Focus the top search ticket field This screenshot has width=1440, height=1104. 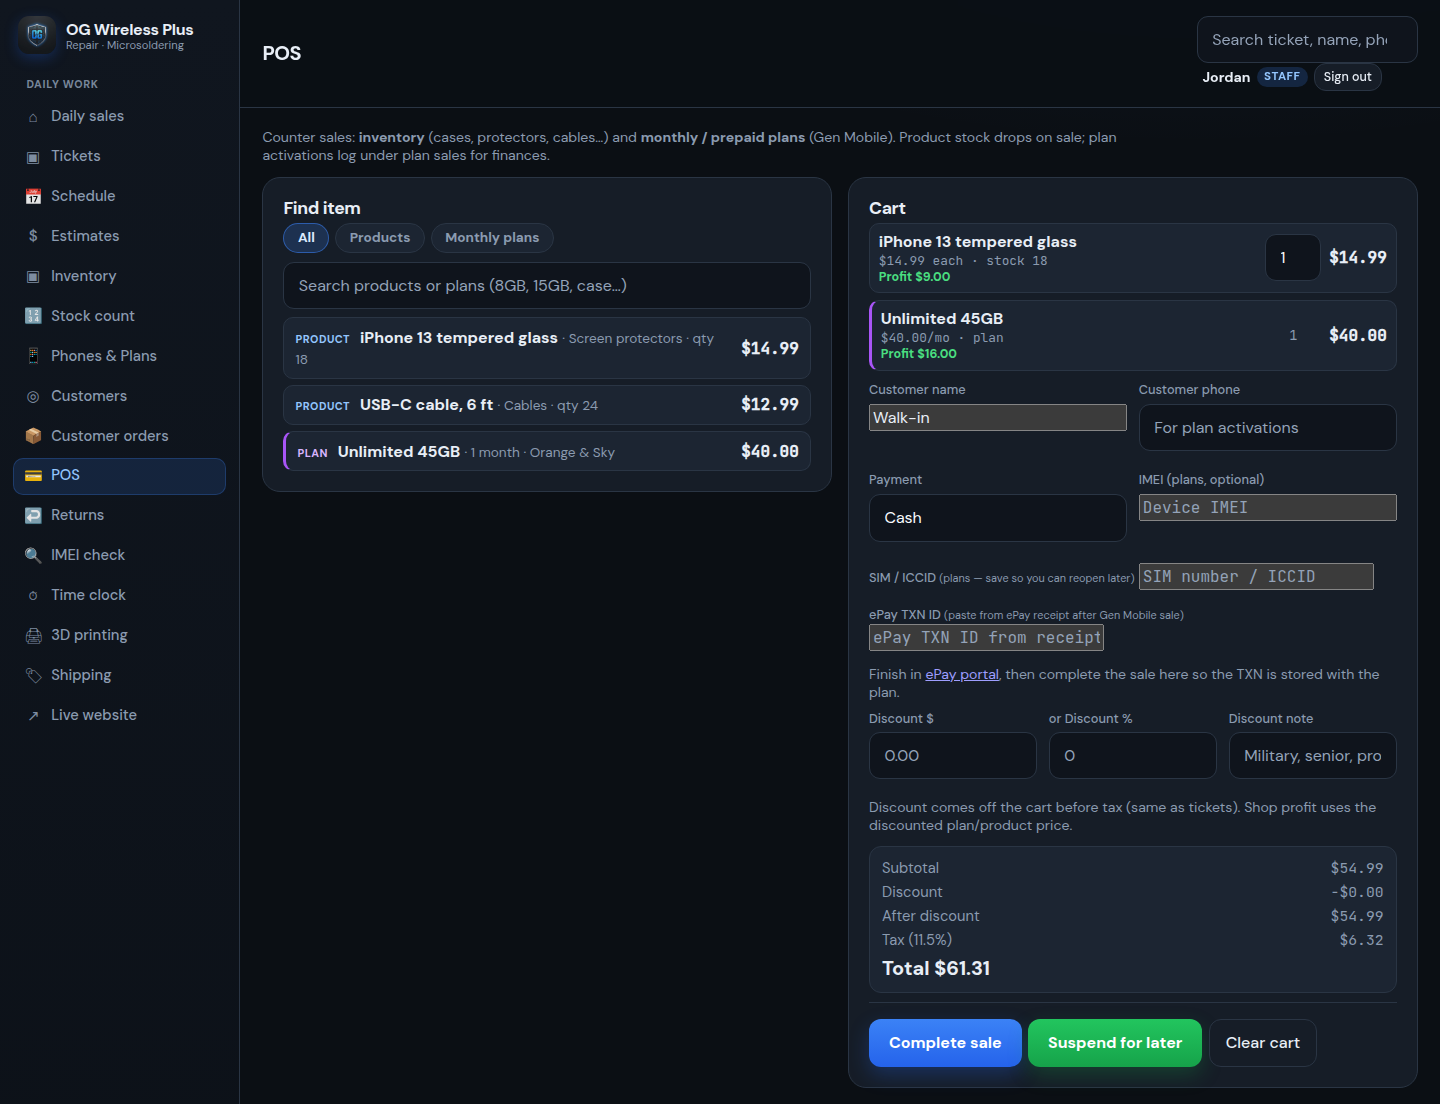(1307, 40)
